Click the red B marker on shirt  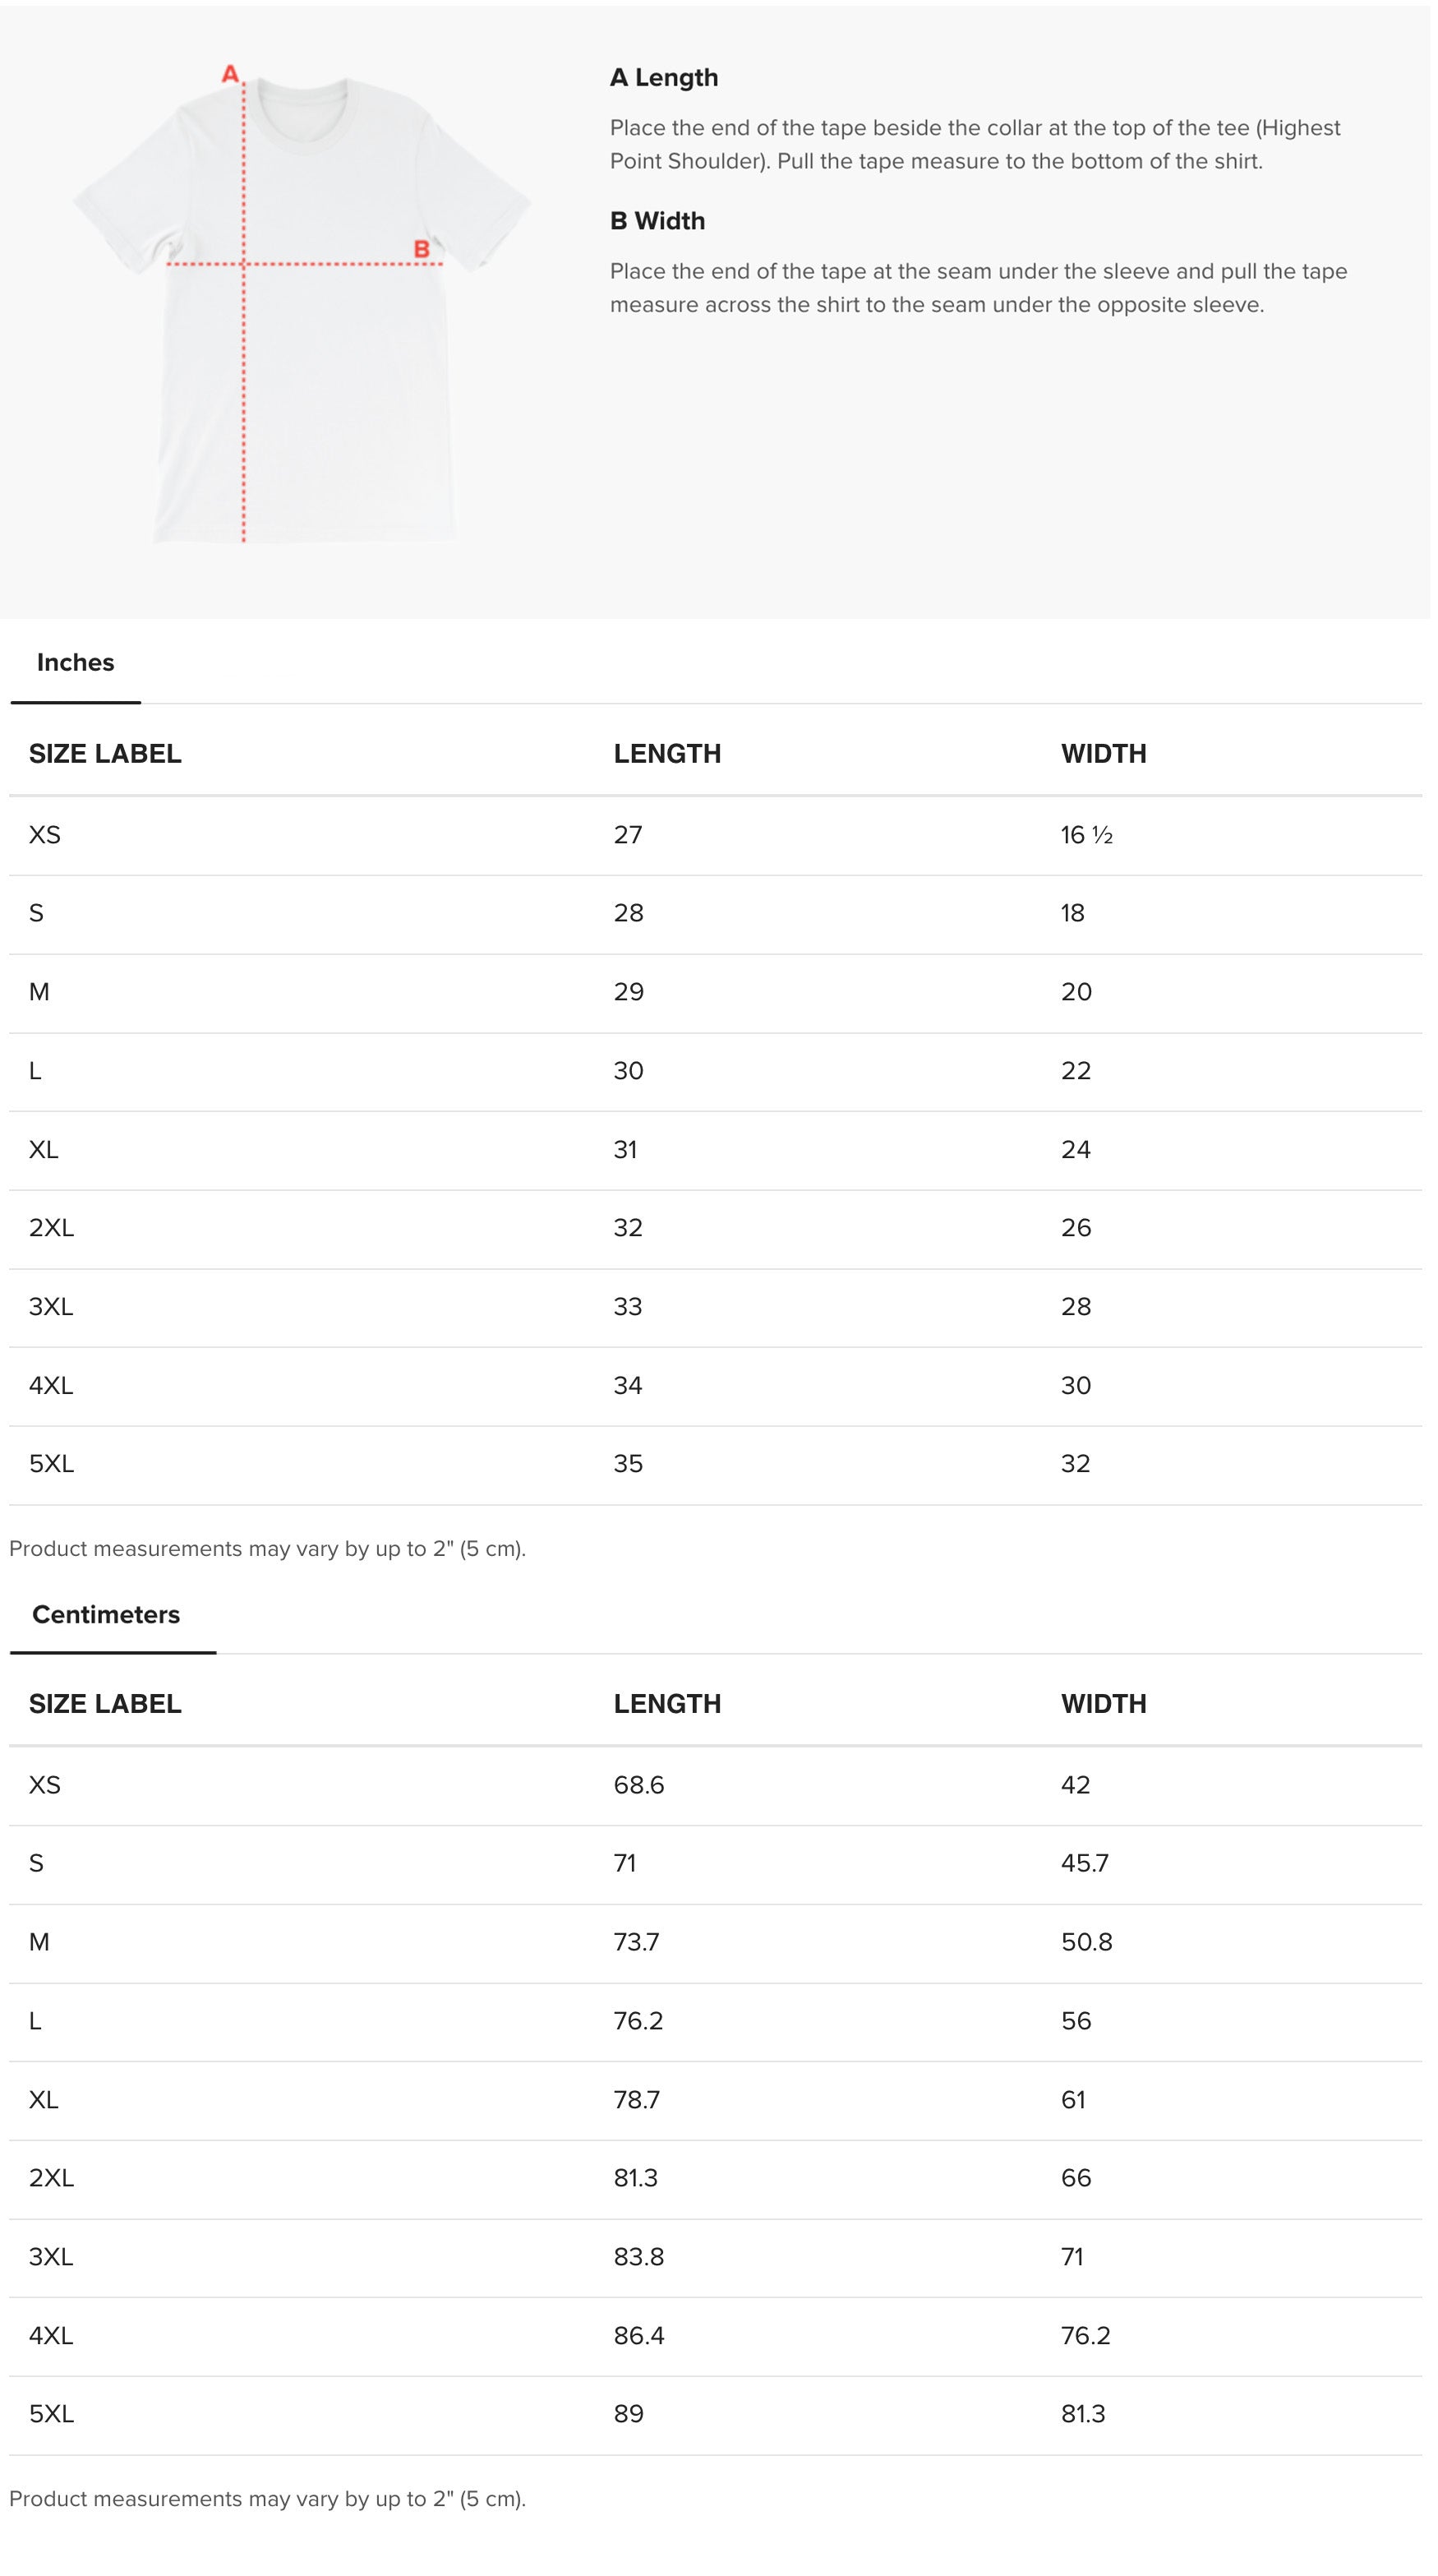tap(421, 249)
